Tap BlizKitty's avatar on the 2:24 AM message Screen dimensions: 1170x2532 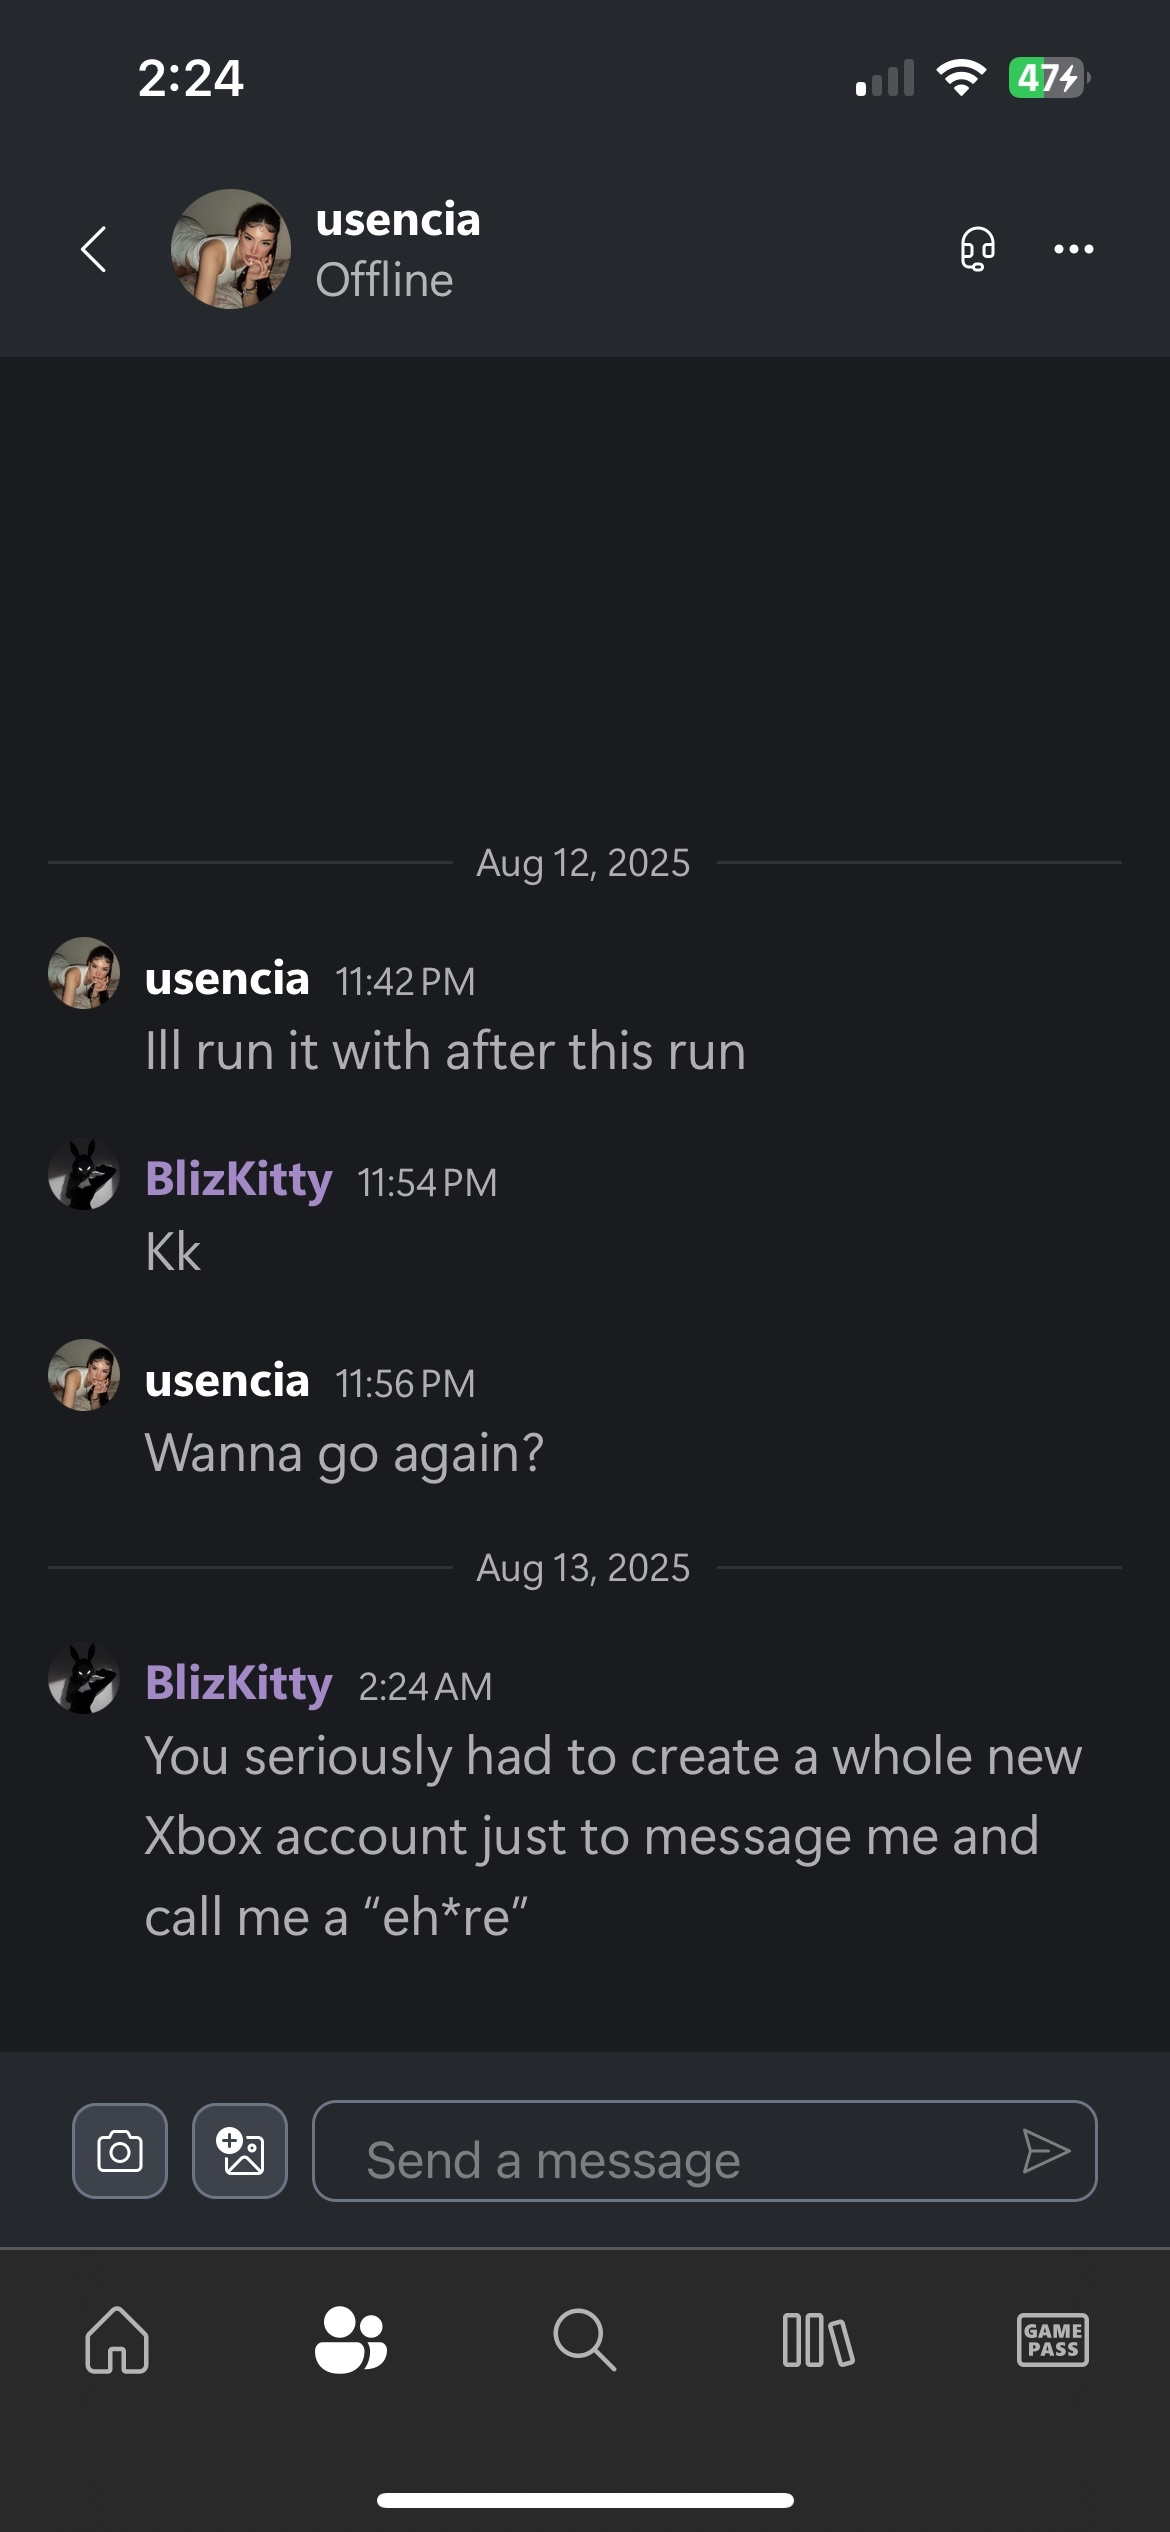tap(84, 1679)
